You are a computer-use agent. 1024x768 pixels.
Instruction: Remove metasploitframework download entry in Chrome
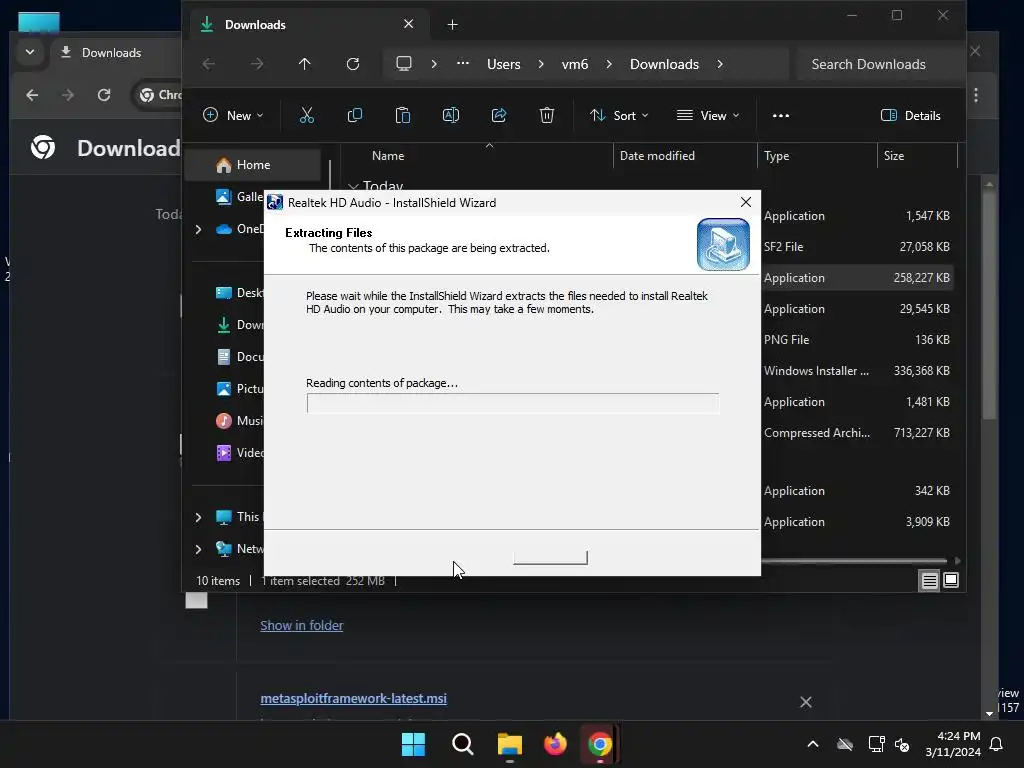806,702
